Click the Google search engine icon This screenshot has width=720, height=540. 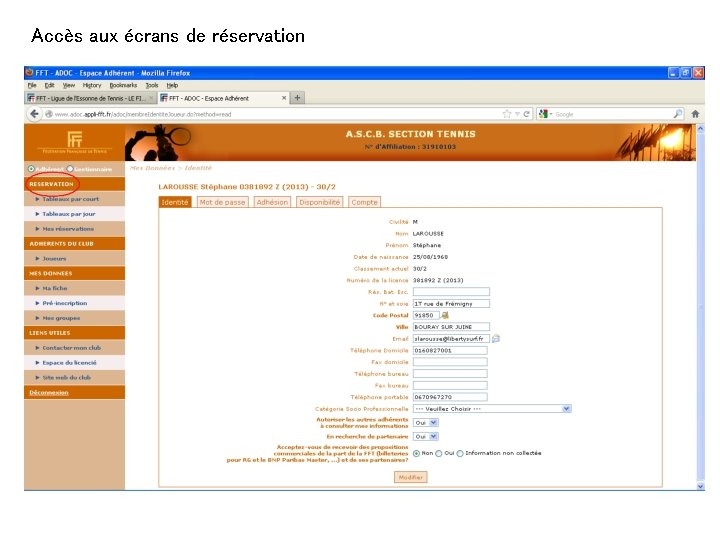click(x=543, y=114)
